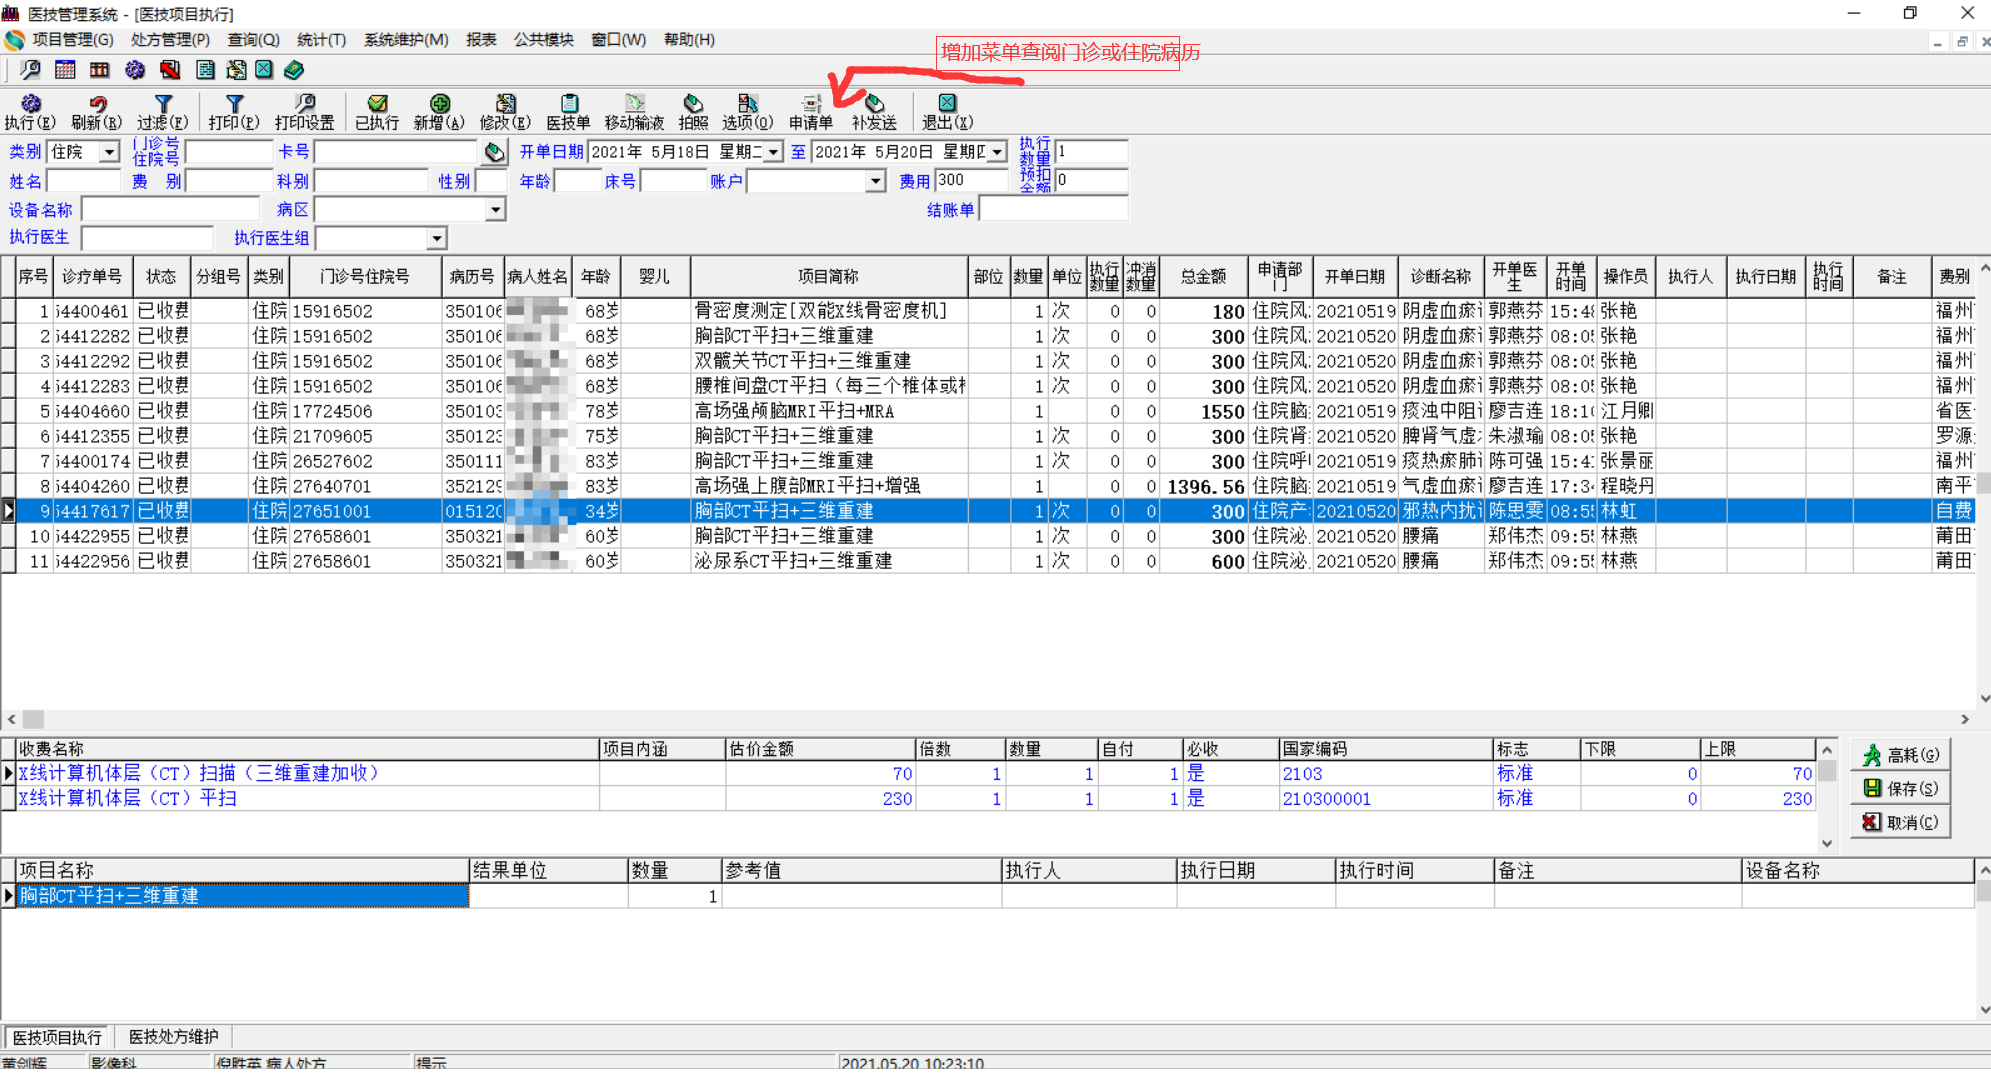Open the 项目管理(G) menu
This screenshot has height=1077, width=1991.
tap(73, 40)
